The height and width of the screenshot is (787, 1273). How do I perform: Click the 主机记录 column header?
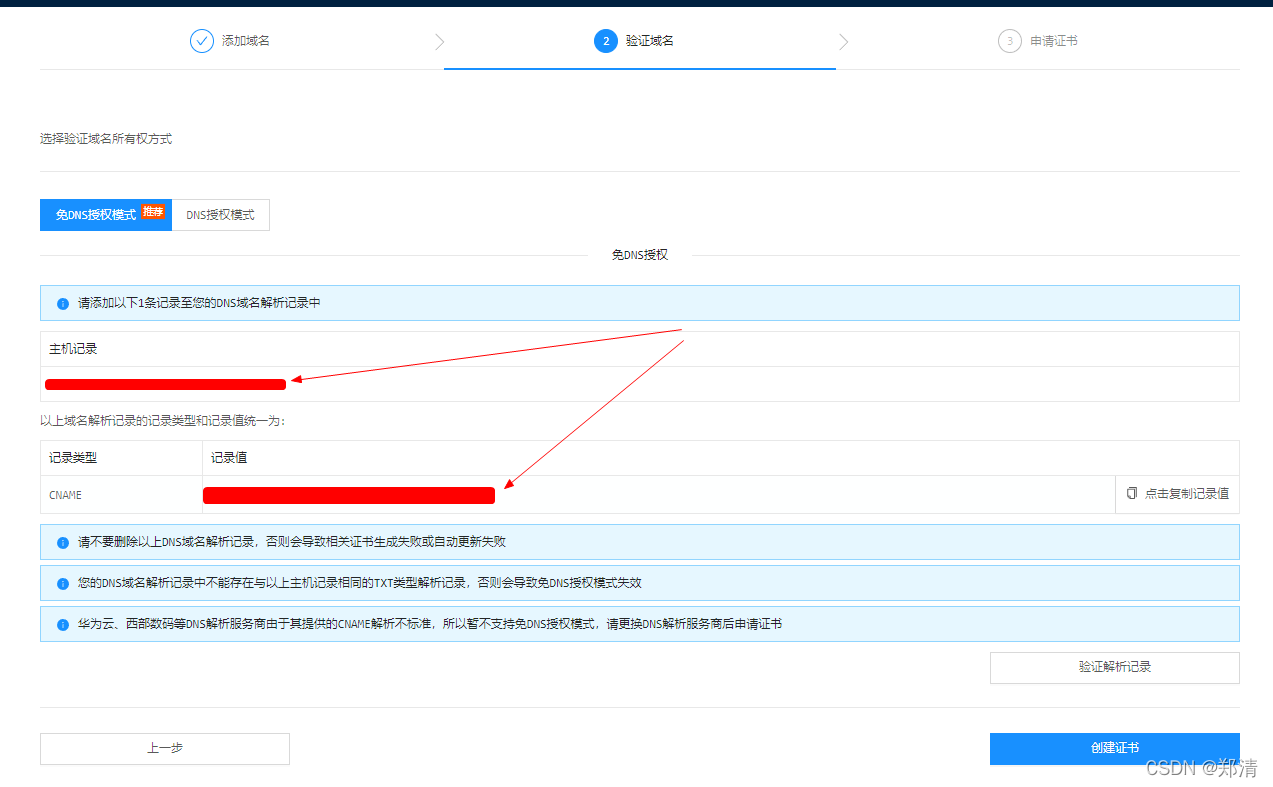pos(74,349)
